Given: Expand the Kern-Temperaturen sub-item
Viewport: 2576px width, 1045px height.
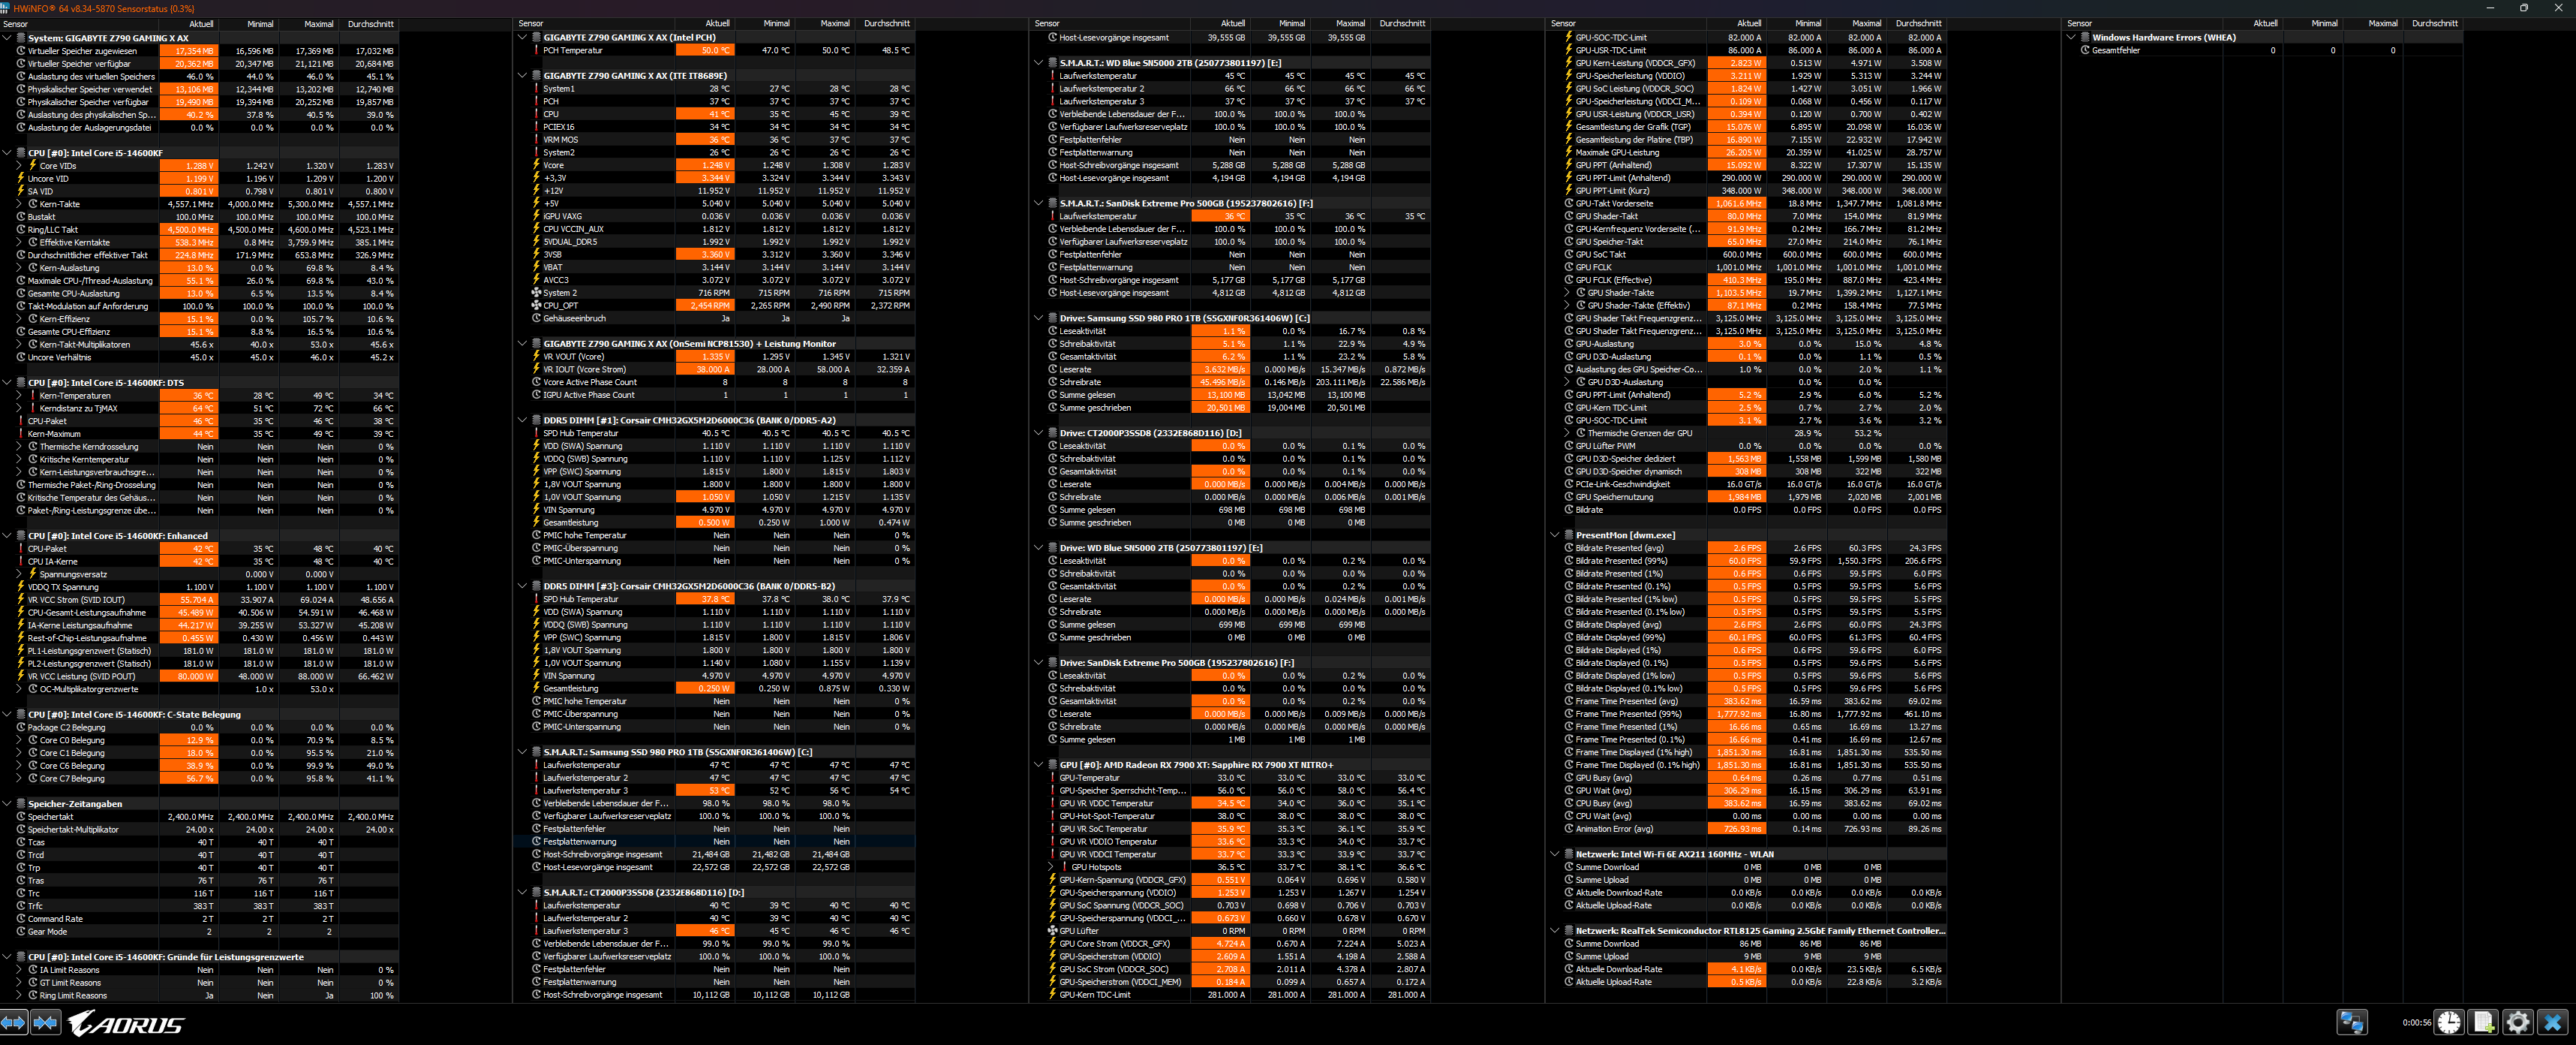Looking at the screenshot, I should [x=19, y=395].
